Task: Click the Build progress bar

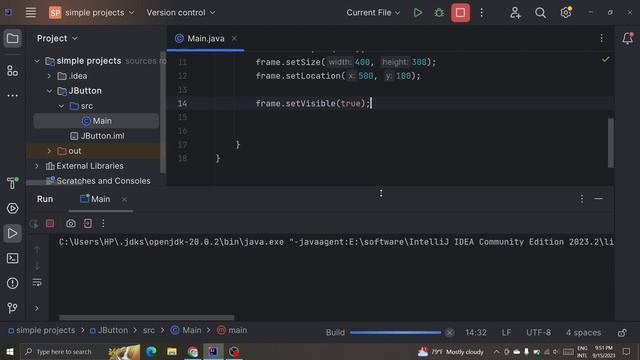Action: click(x=395, y=333)
